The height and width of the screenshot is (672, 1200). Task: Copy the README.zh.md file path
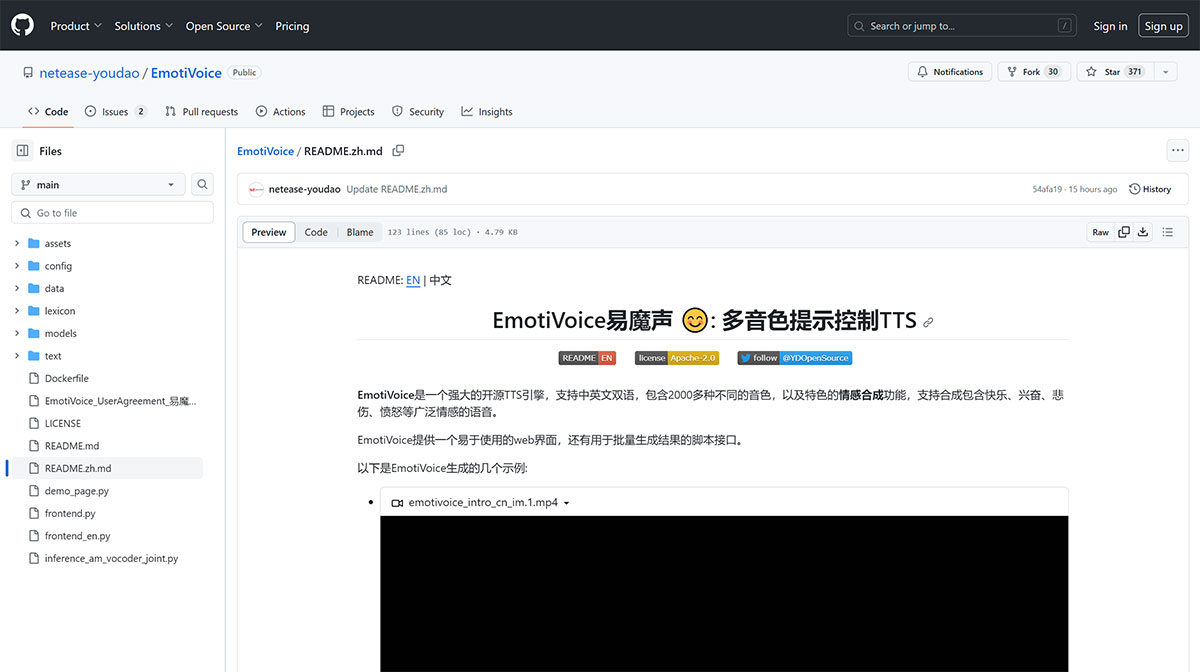396,151
